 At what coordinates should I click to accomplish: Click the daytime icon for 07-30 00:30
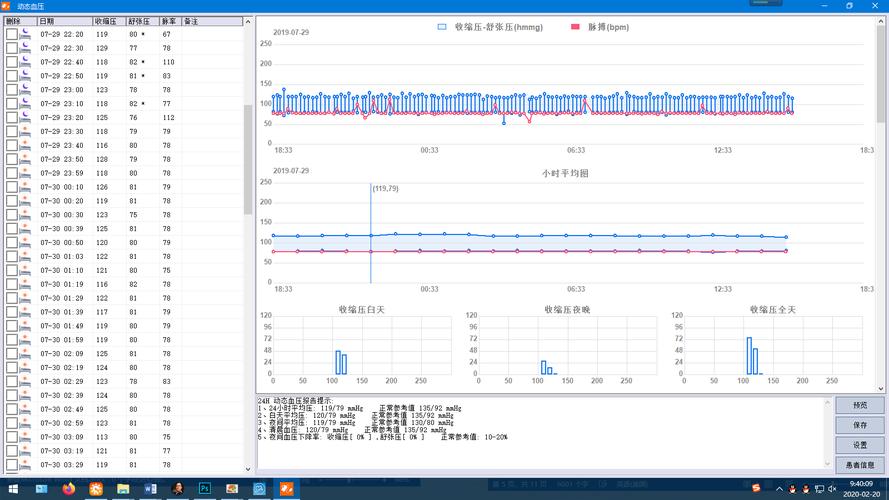26,215
